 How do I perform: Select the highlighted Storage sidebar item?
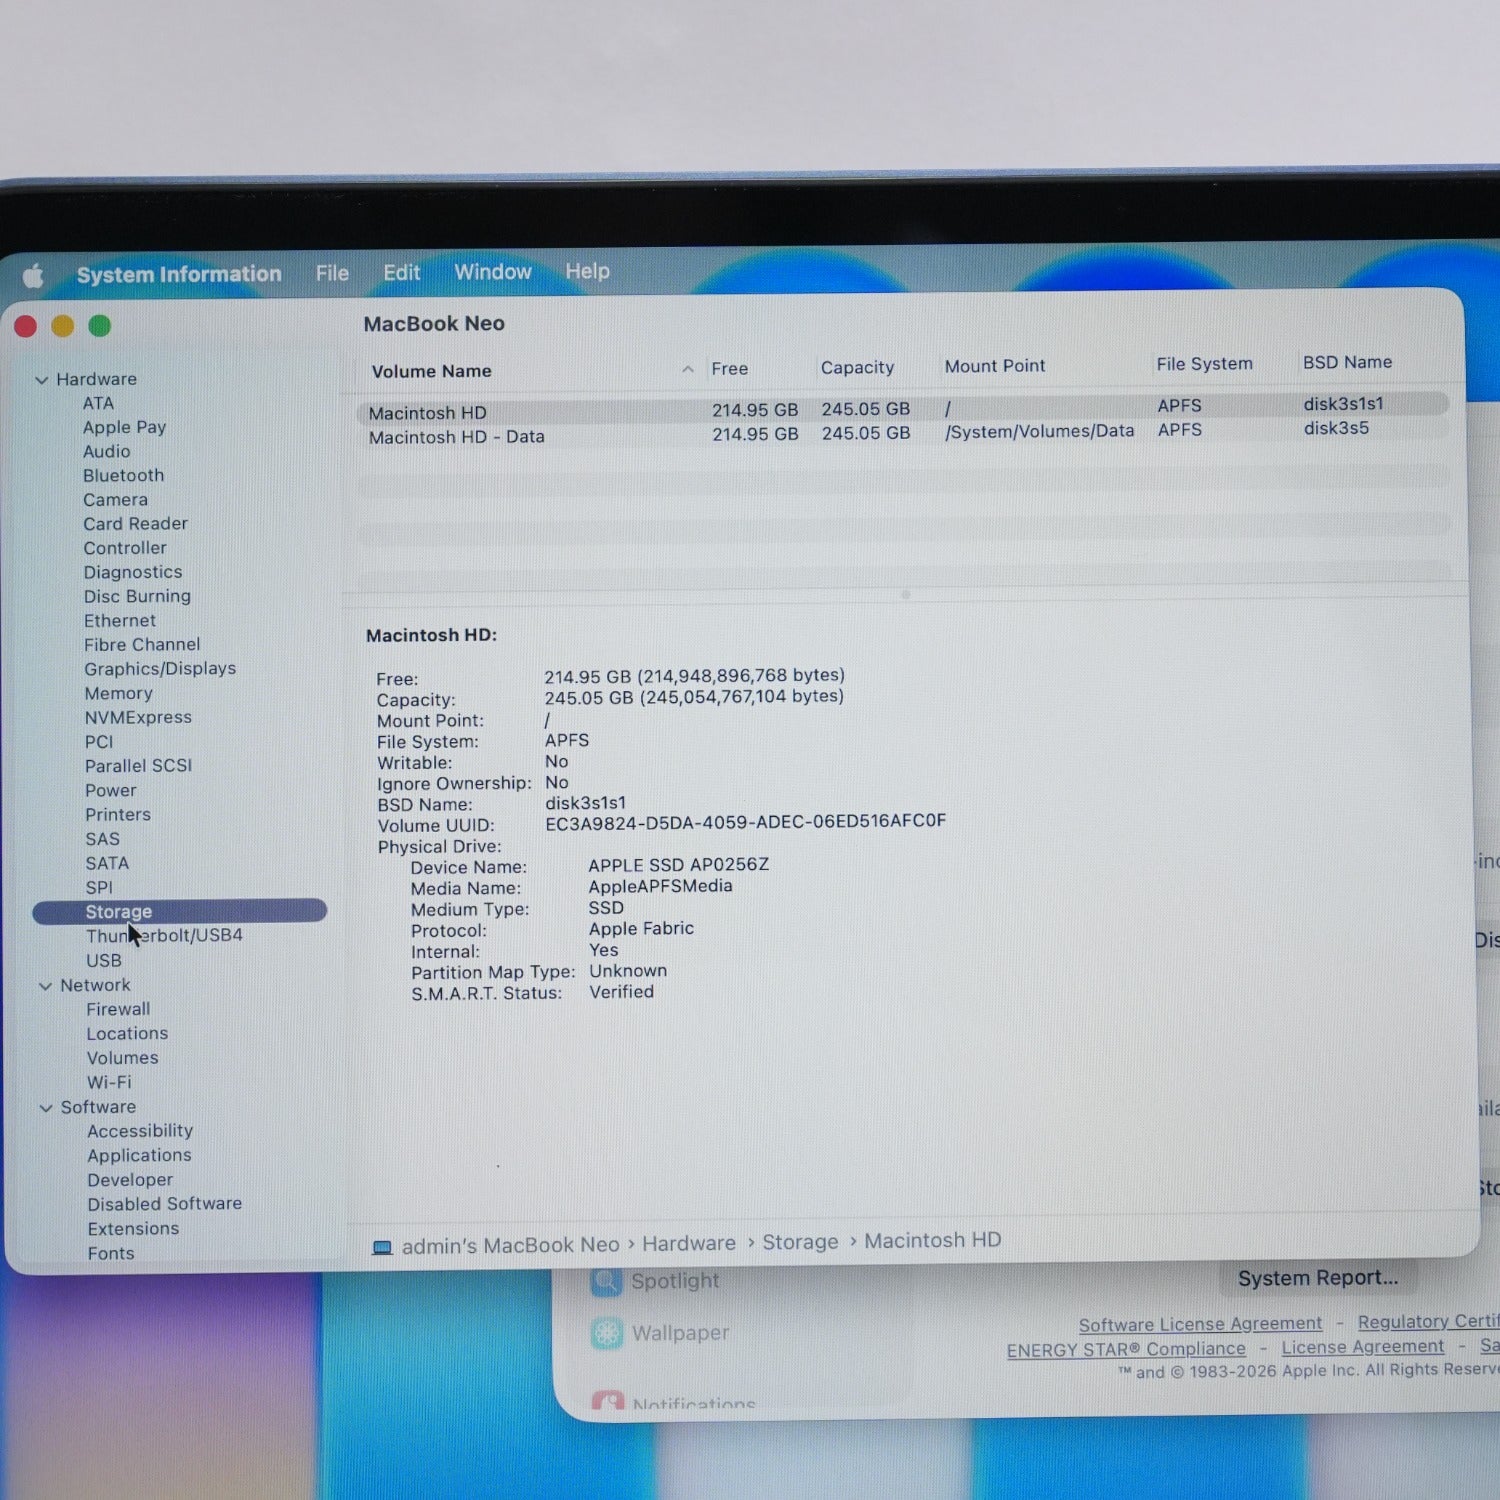click(180, 911)
